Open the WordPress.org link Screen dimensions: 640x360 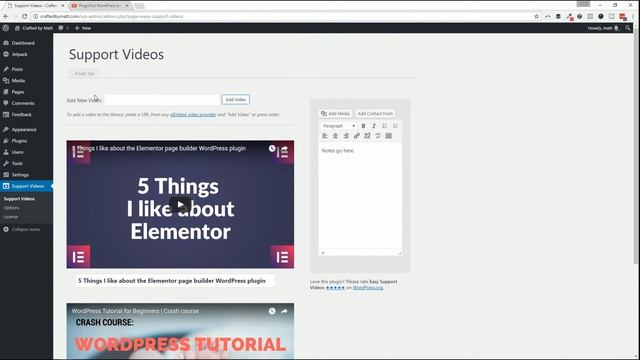[368, 288]
